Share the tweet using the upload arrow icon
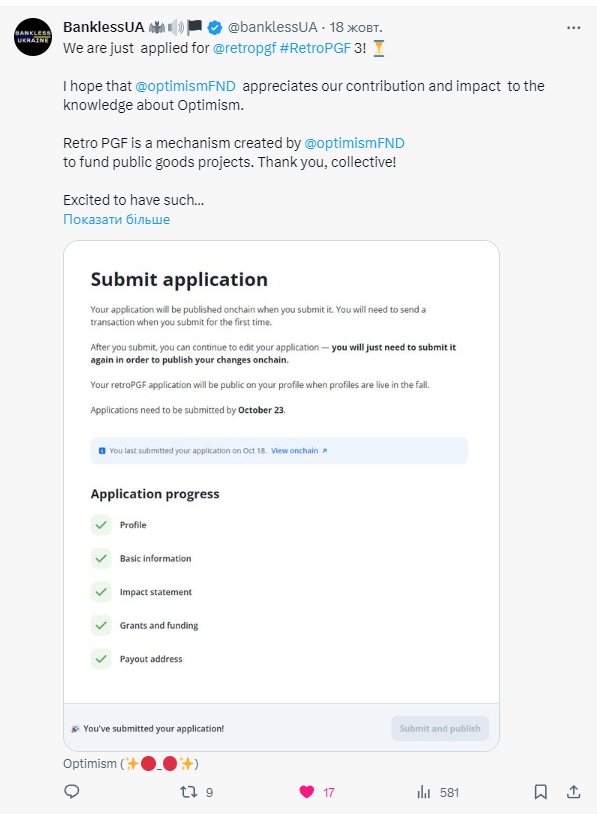The width and height of the screenshot is (597, 818). click(x=574, y=791)
